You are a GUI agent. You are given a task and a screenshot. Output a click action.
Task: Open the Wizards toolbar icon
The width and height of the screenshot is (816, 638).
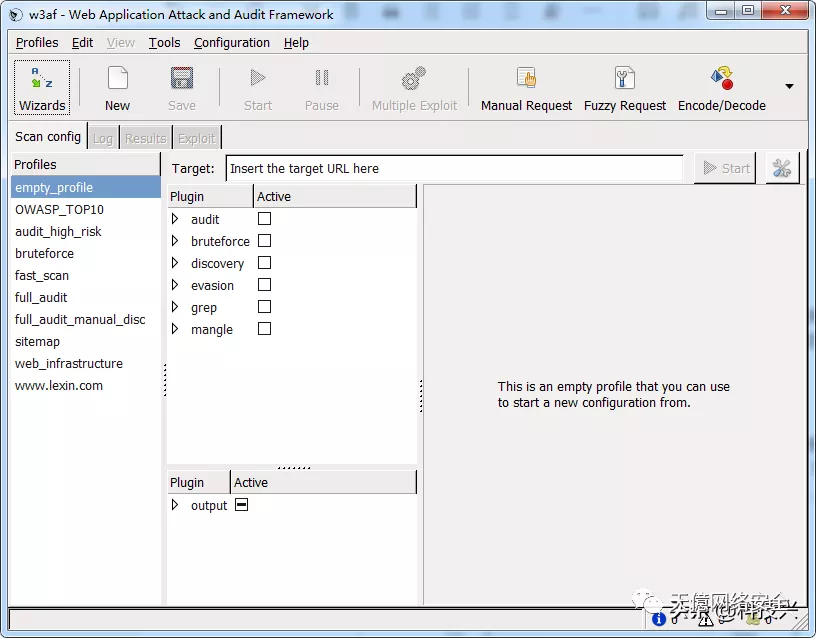click(x=42, y=78)
